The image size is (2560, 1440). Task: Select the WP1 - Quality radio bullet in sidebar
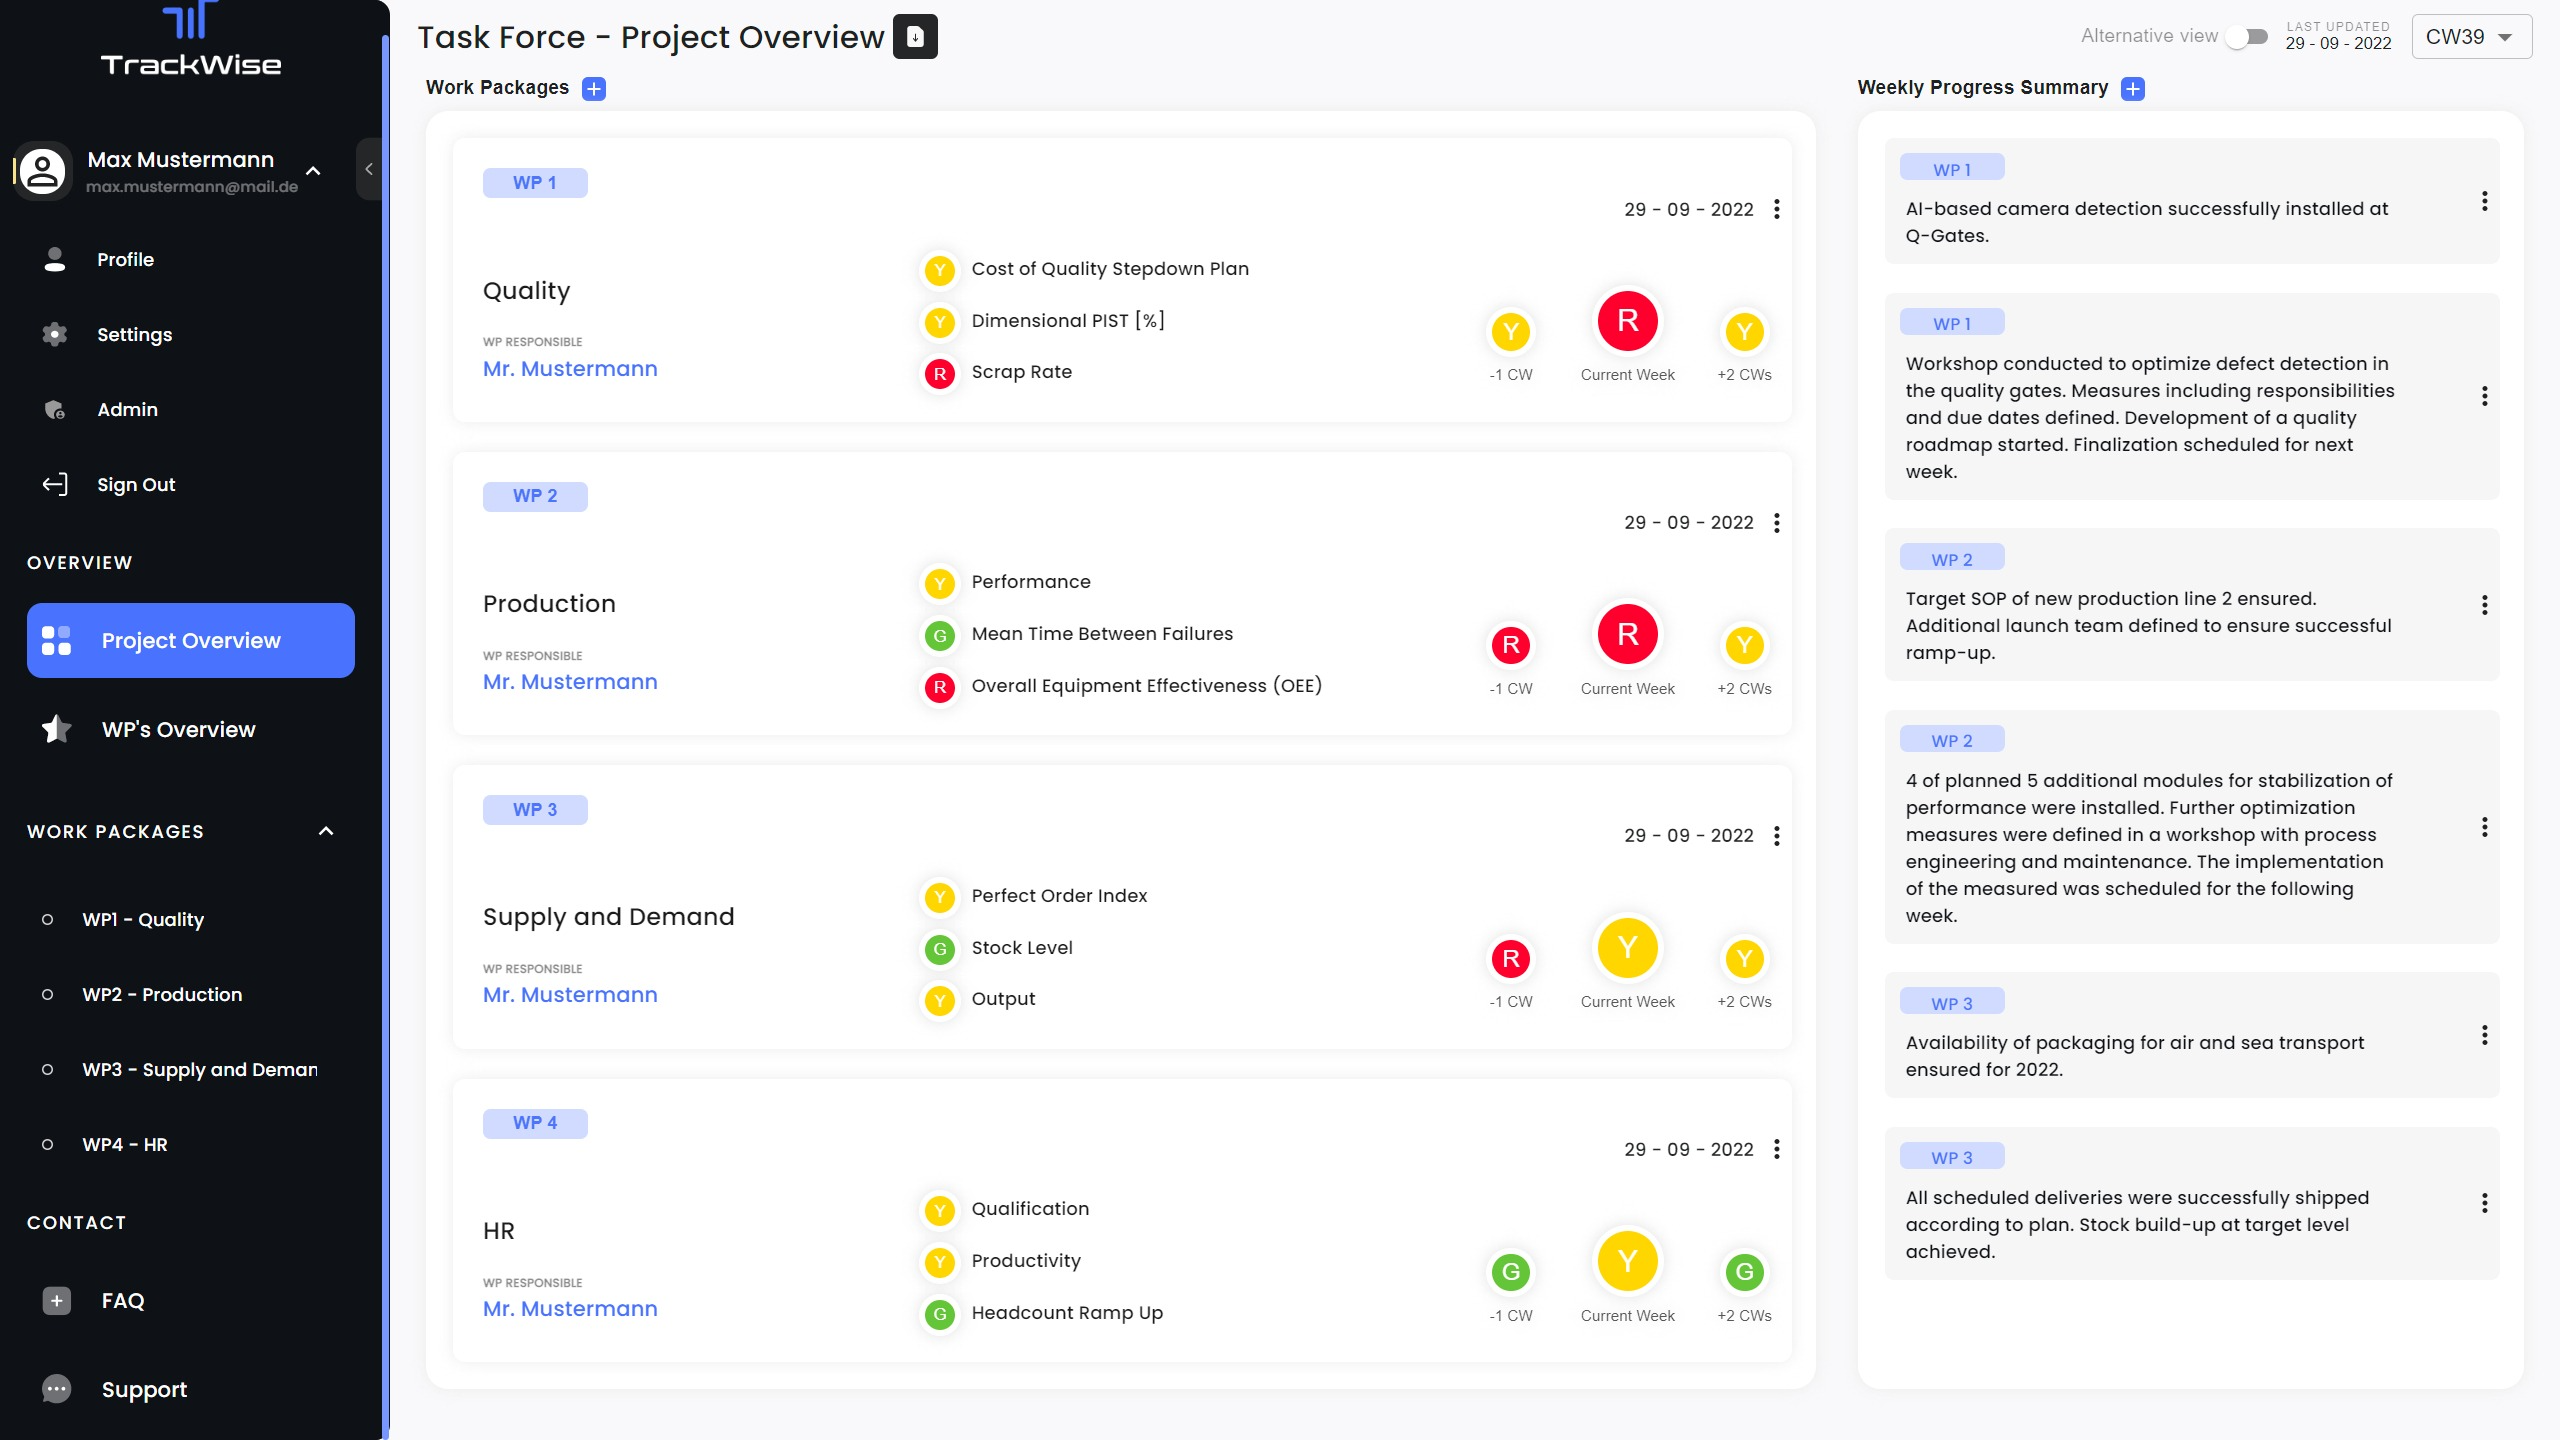tap(47, 919)
